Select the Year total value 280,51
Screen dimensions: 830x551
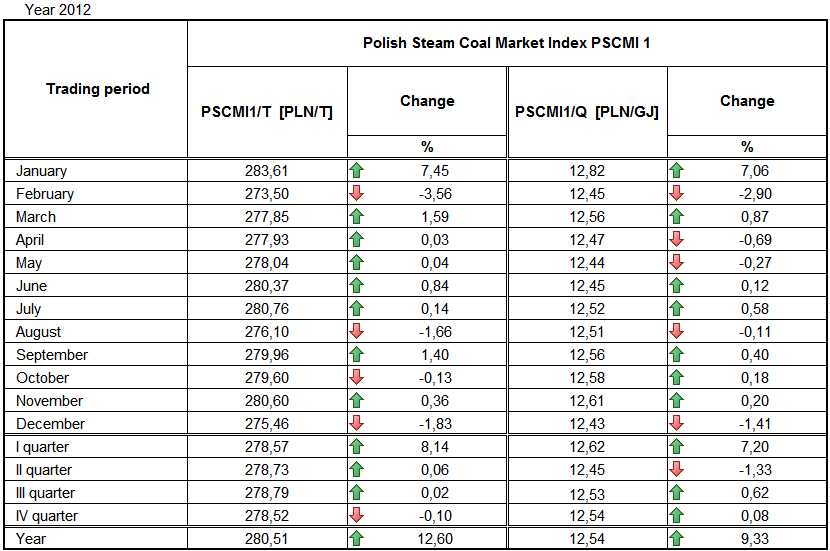[266, 540]
